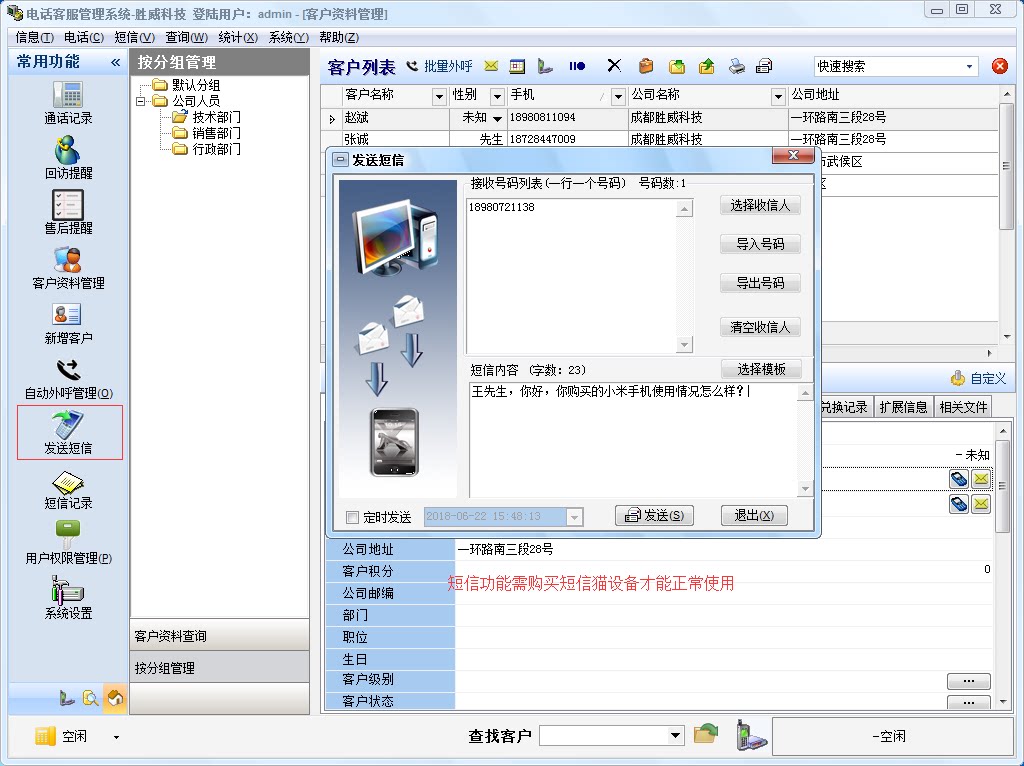The image size is (1024, 766).
Task: Expand the 公司人员 tree node
Action: (141, 101)
